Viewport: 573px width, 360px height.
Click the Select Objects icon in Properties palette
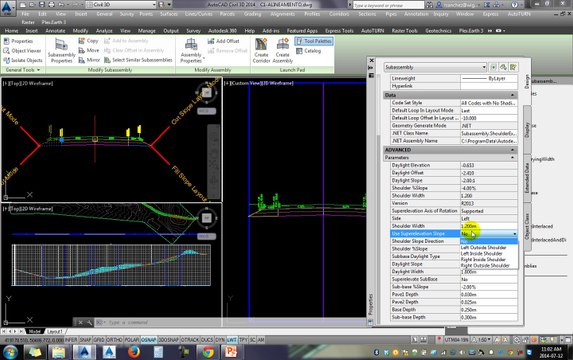coord(503,67)
